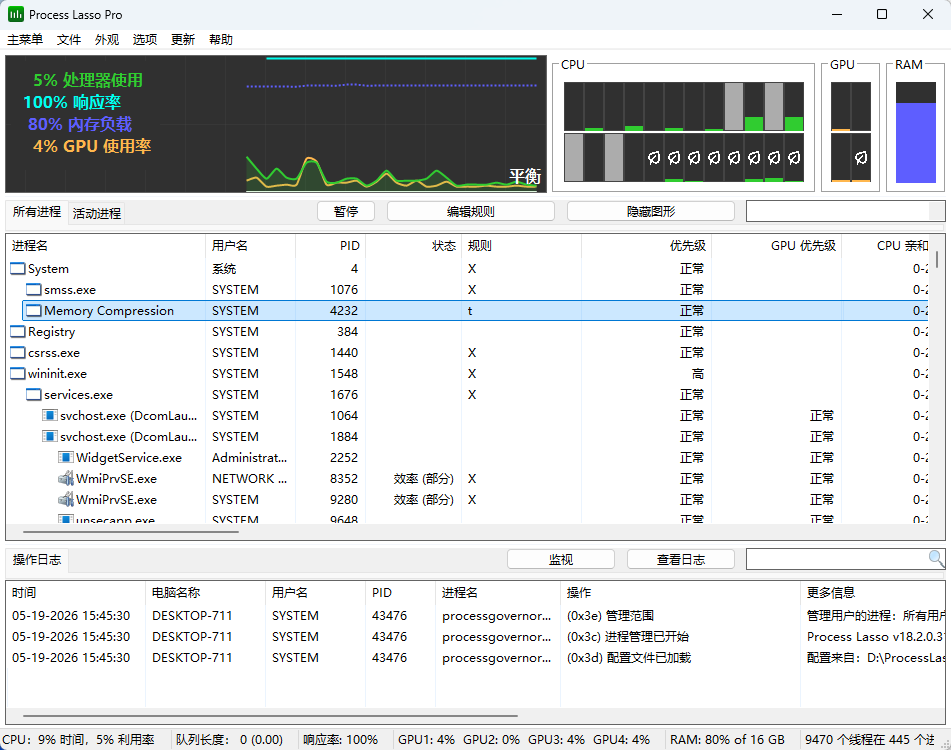
Task: Click the action log horizontal scrollbar
Action: coord(270,715)
